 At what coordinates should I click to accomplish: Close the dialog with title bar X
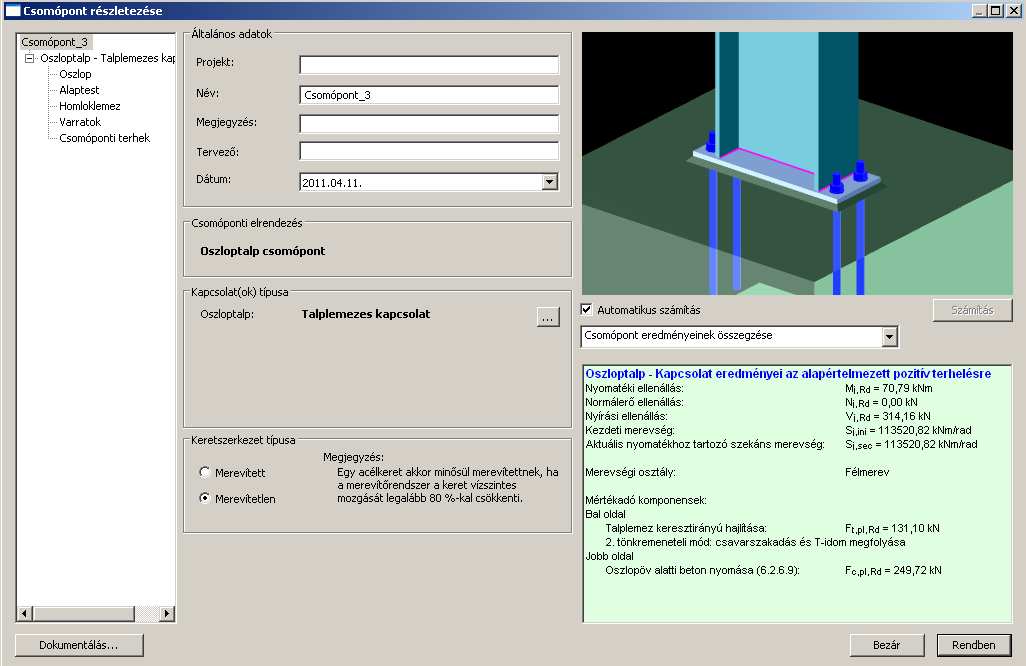(1013, 10)
